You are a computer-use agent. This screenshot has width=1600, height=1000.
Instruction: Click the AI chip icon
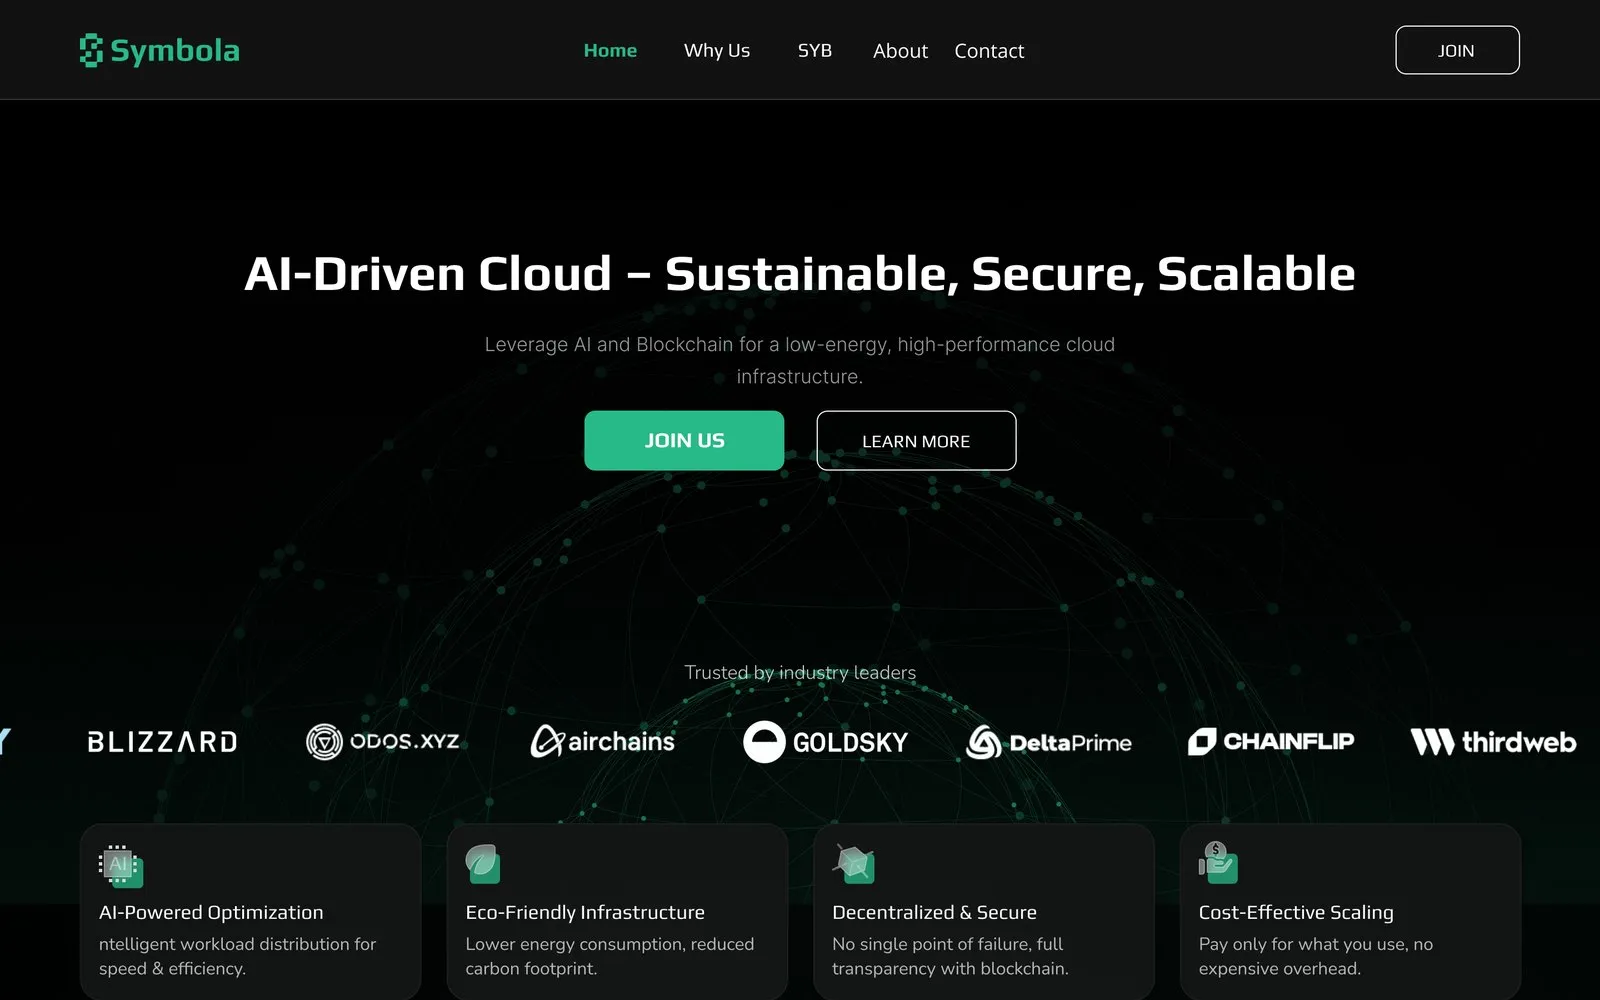(x=121, y=866)
